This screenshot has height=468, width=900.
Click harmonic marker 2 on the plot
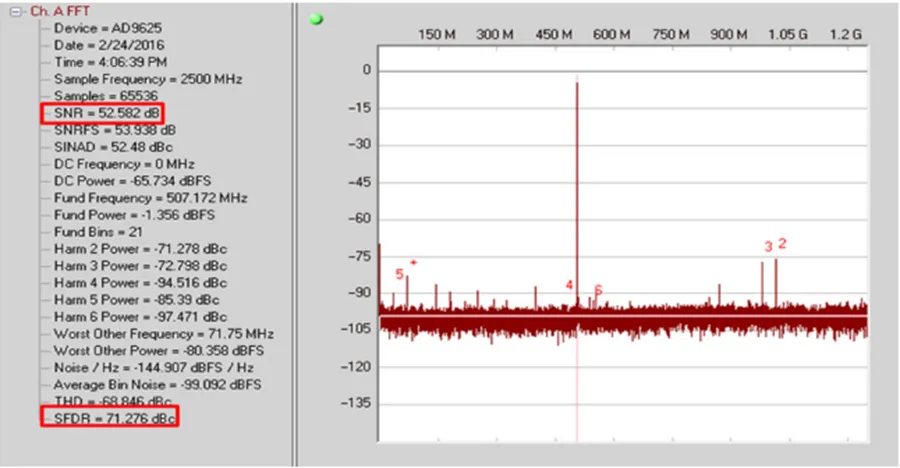782,243
